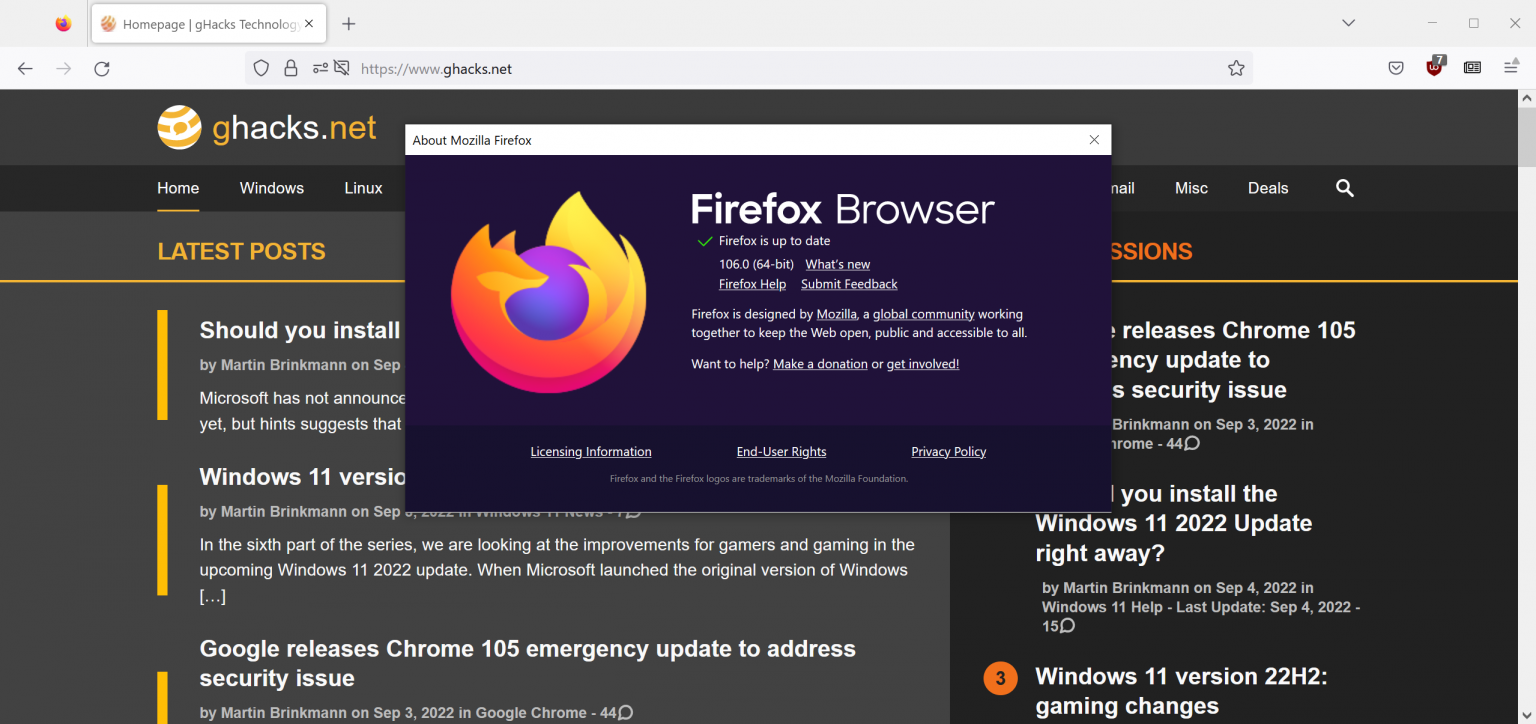This screenshot has height=724, width=1536.
Task: Open the list-all-tabs dropdown
Action: pyautogui.click(x=1347, y=22)
